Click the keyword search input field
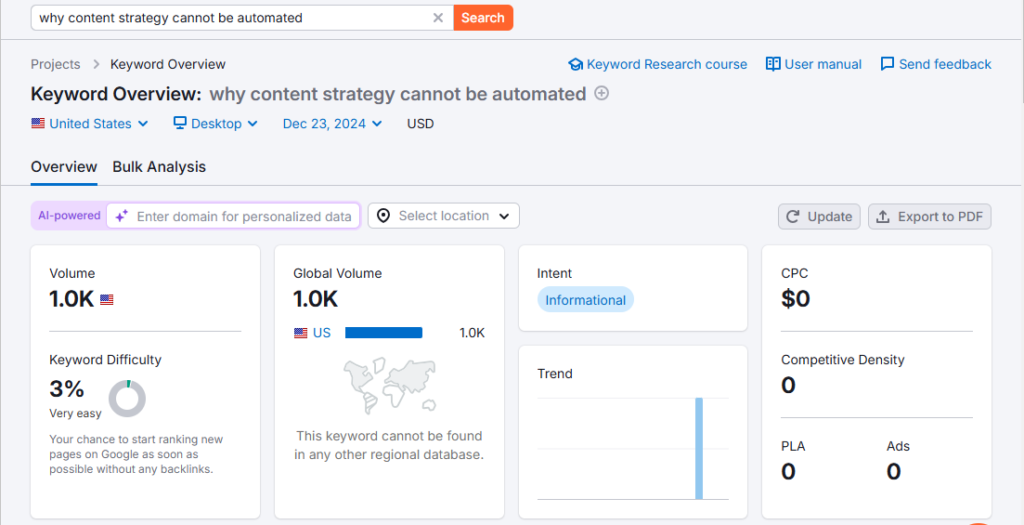The width and height of the screenshot is (1024, 525). 230,18
